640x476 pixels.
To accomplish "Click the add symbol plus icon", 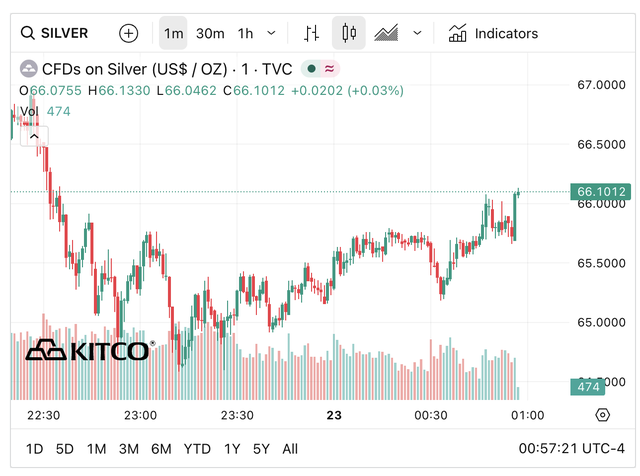I will [x=129, y=33].
